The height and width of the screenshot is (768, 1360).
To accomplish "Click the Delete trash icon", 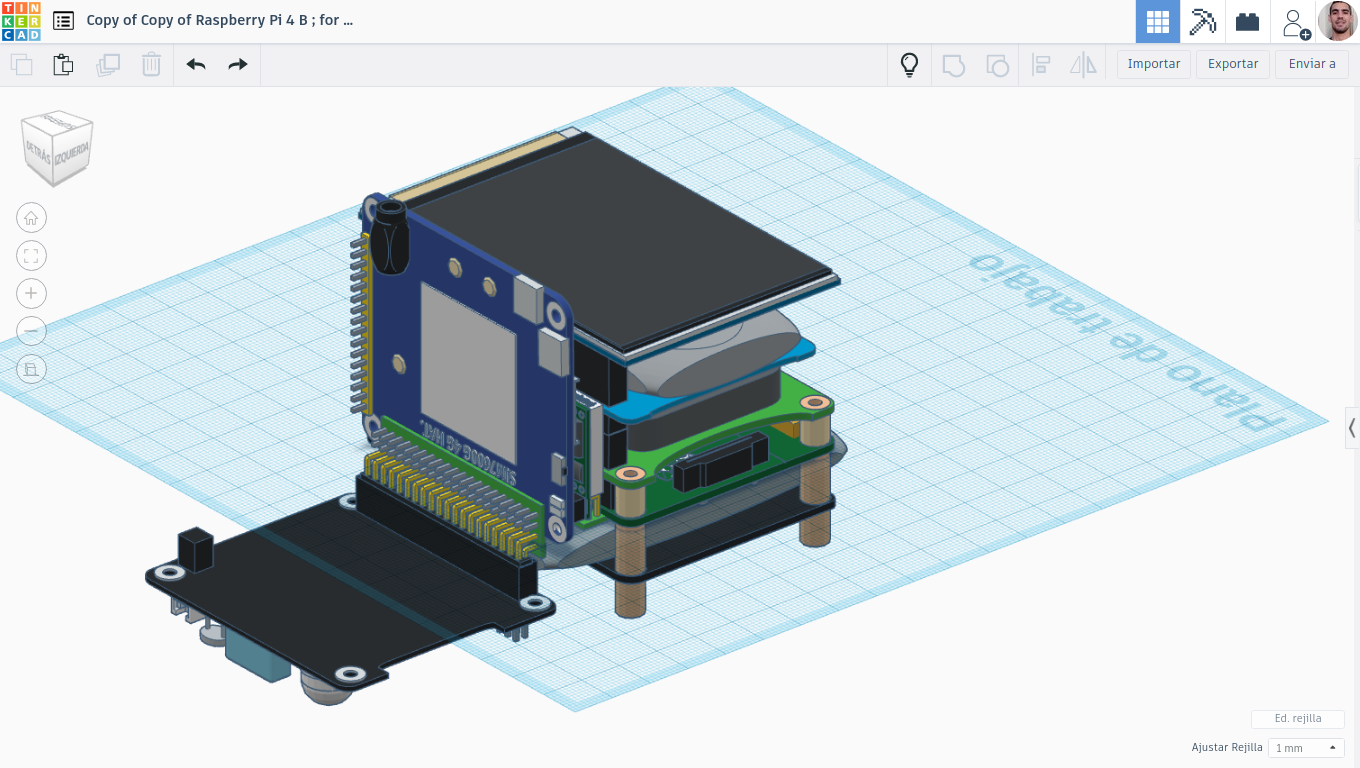I will tap(151, 65).
